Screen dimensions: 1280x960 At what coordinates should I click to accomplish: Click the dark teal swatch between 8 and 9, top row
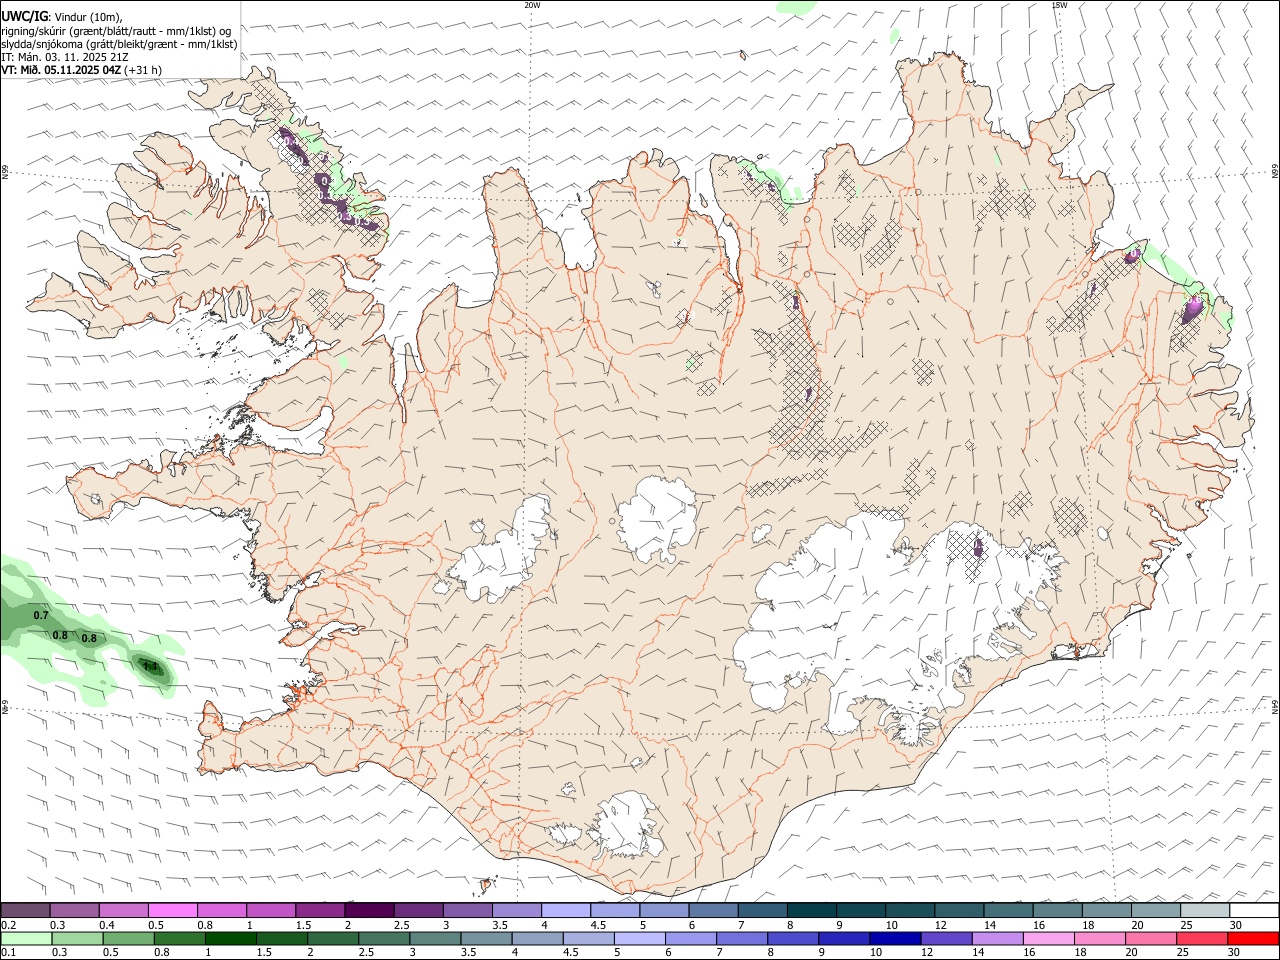tap(810, 910)
